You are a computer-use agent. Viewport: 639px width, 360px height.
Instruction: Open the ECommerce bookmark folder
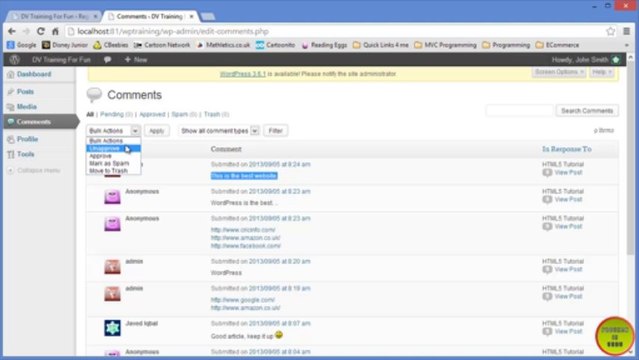pos(557,45)
